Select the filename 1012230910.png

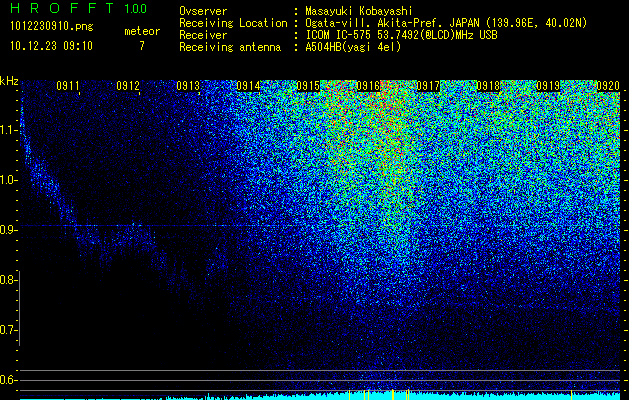click(52, 26)
